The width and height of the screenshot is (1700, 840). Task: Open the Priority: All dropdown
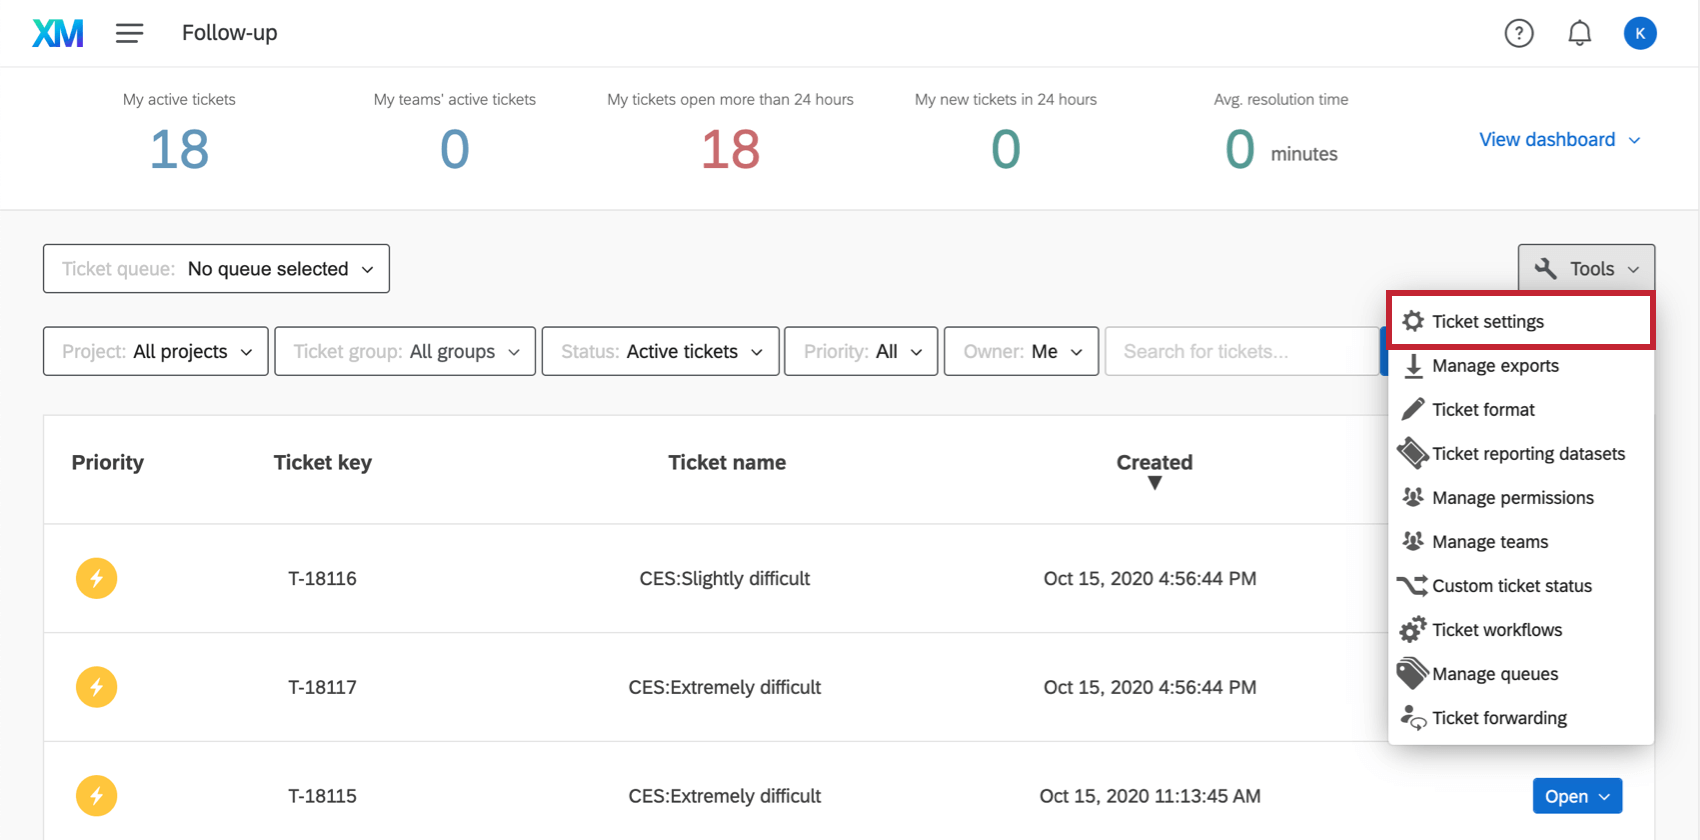(861, 351)
